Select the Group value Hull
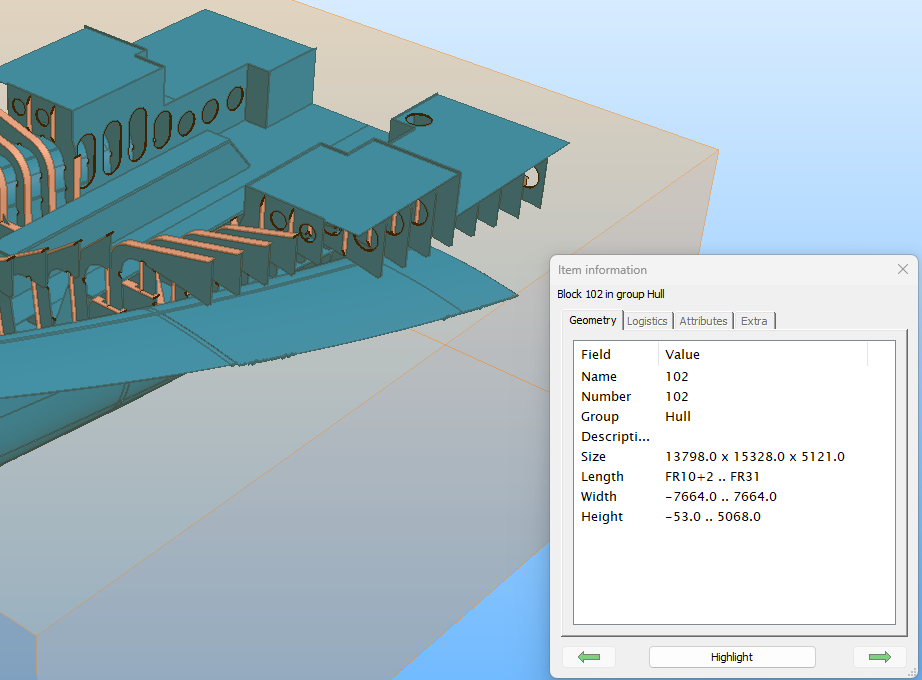Viewport: 922px width, 680px height. click(678, 416)
